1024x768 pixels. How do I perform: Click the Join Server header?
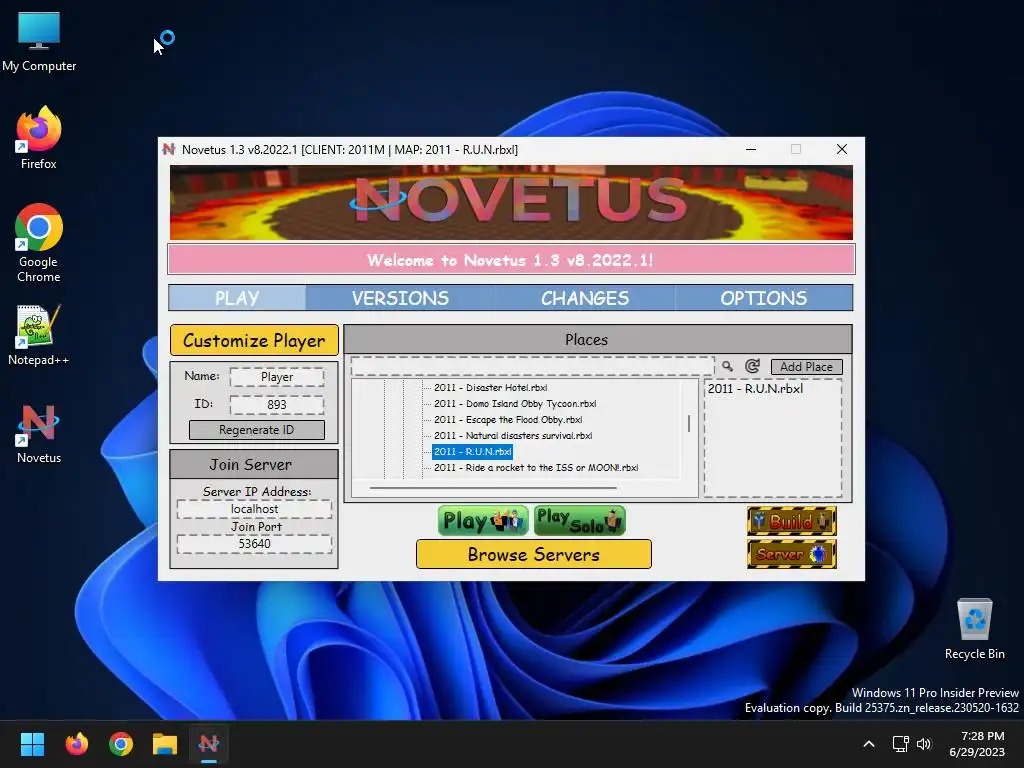point(254,464)
